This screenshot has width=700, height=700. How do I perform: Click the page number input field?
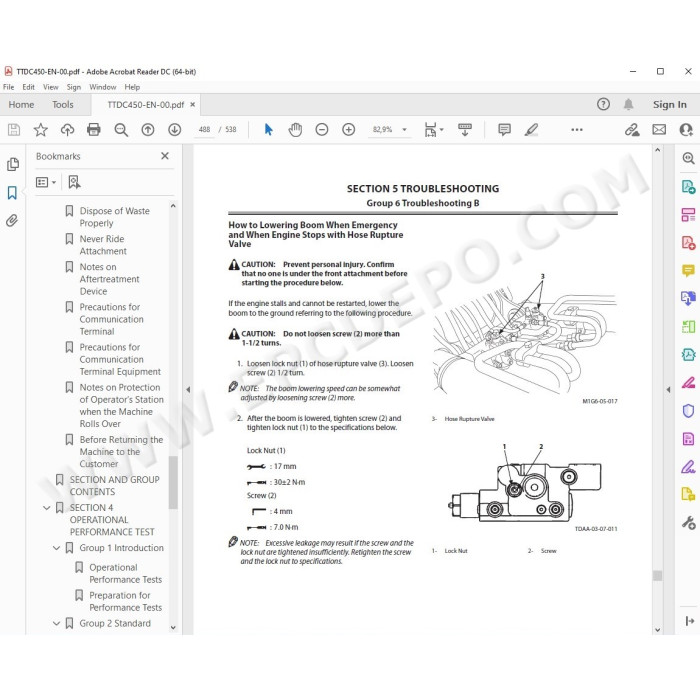click(204, 130)
